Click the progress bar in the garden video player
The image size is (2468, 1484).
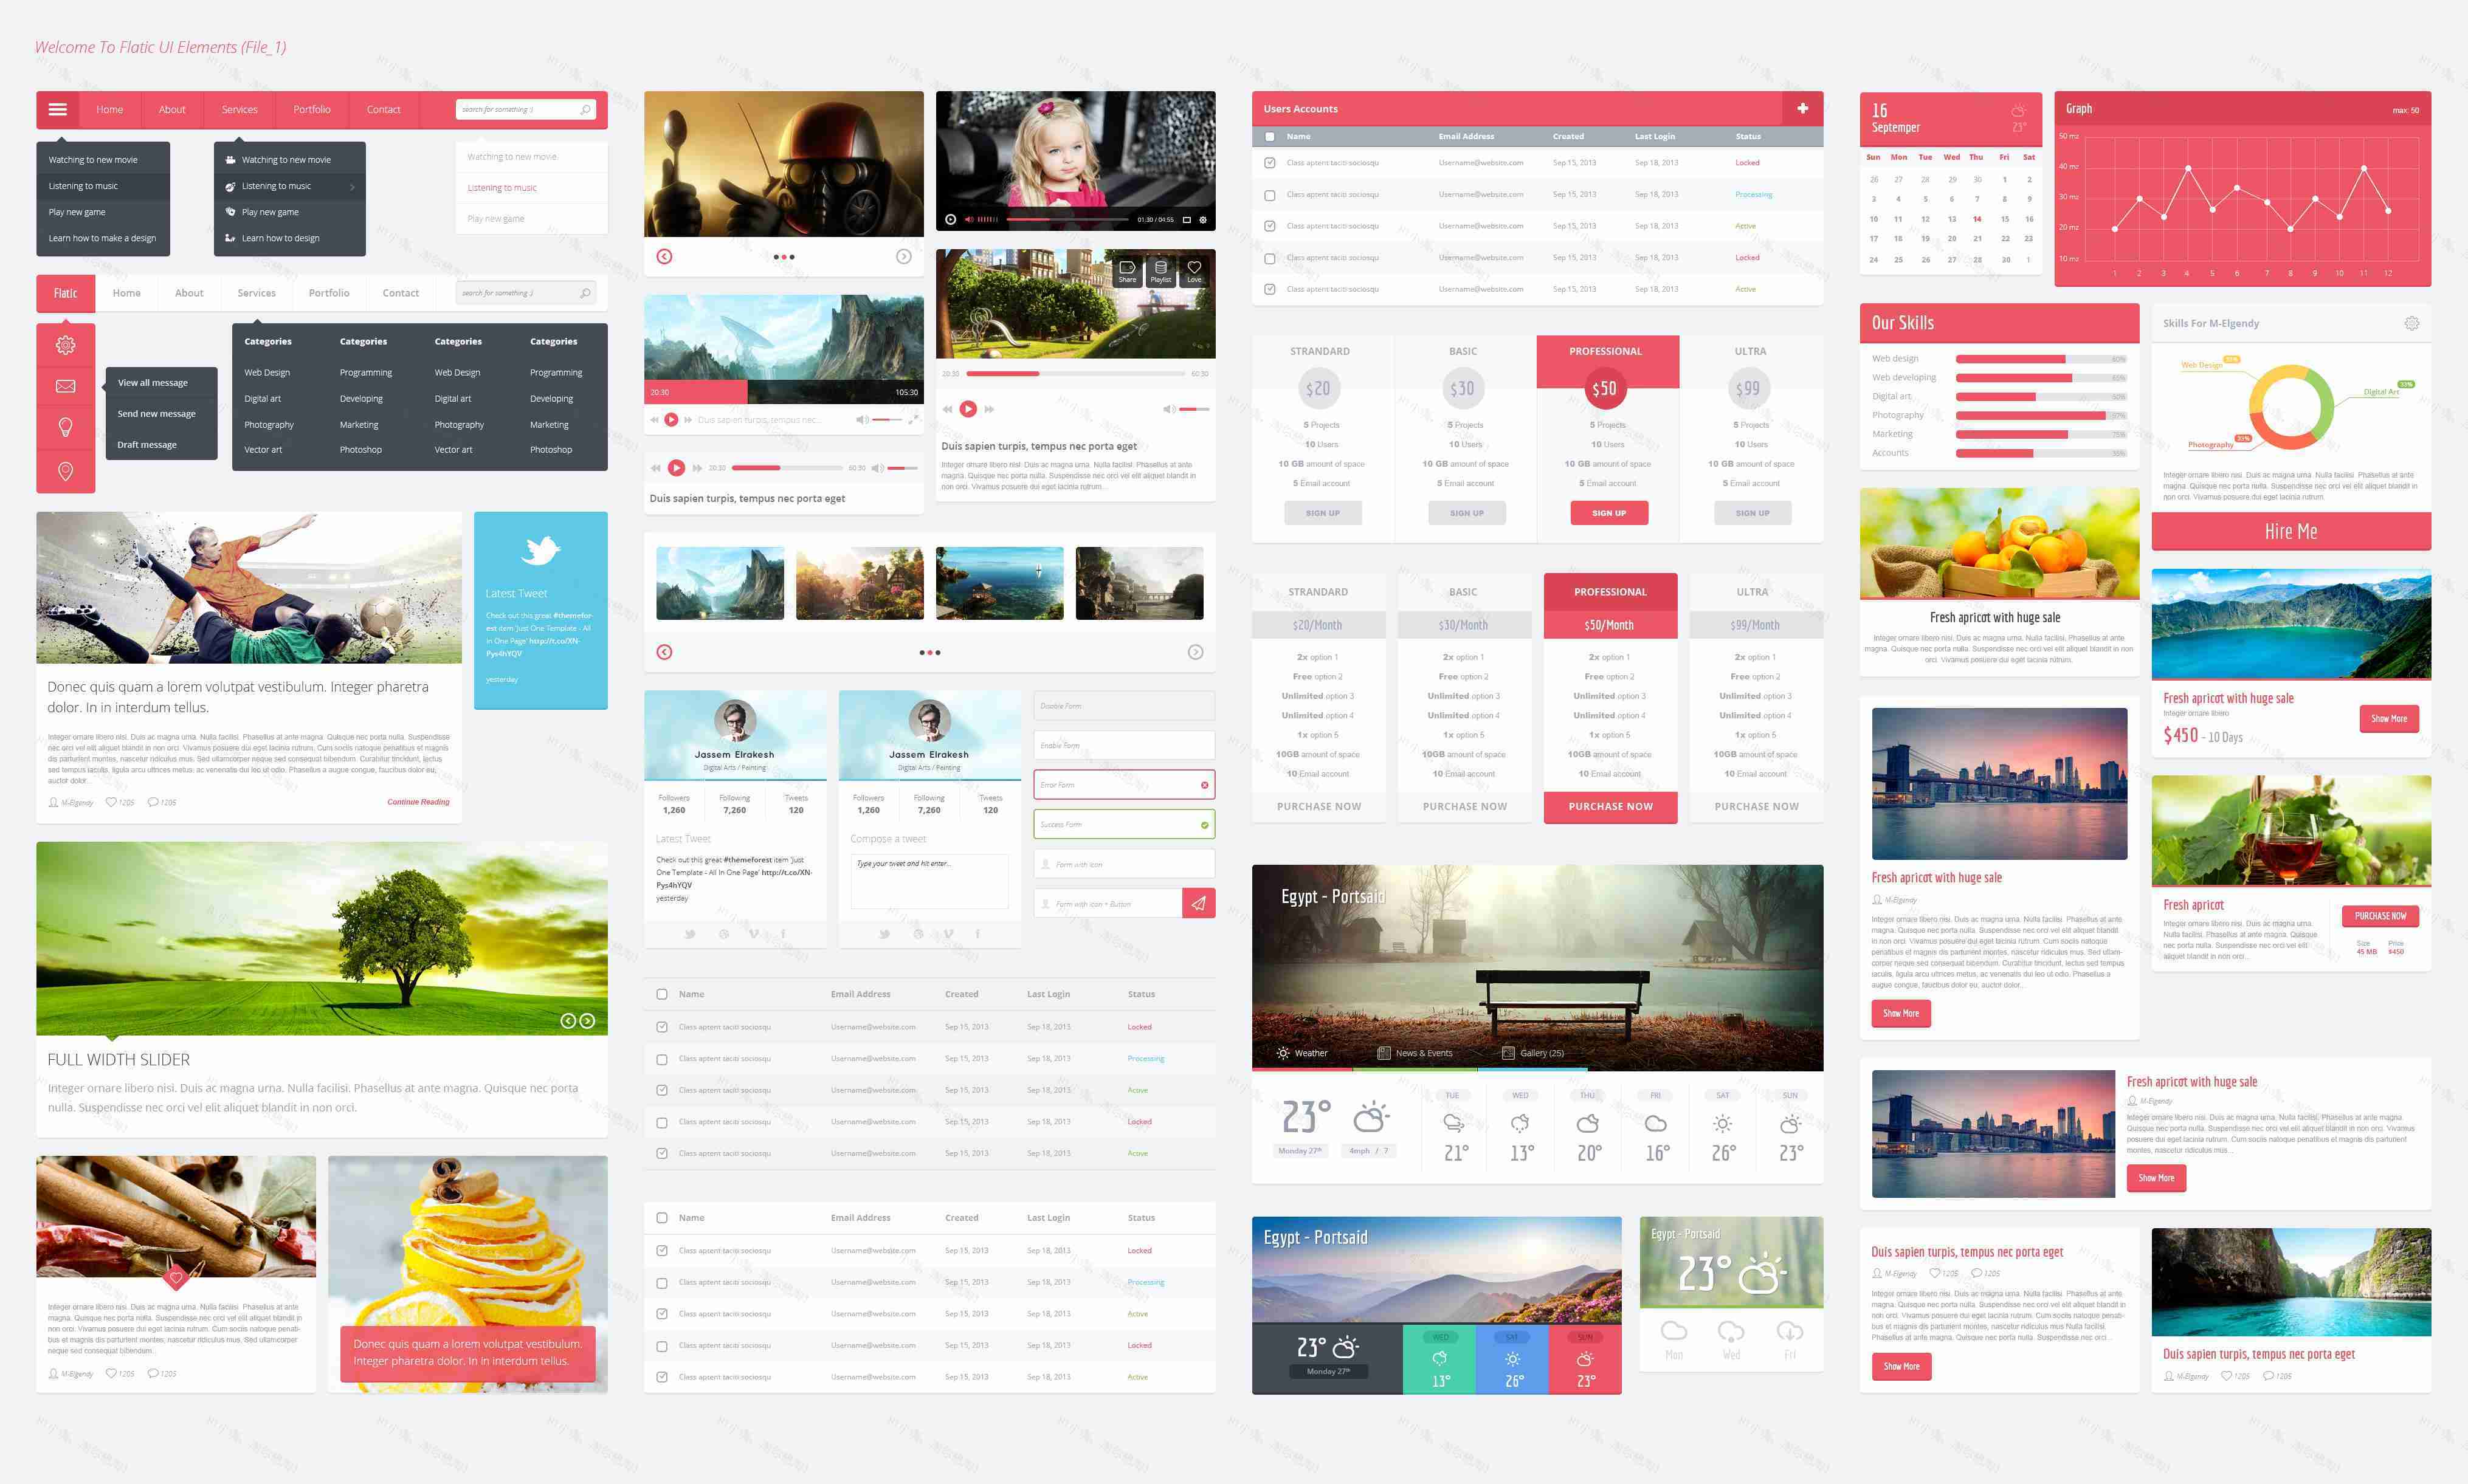click(1075, 374)
